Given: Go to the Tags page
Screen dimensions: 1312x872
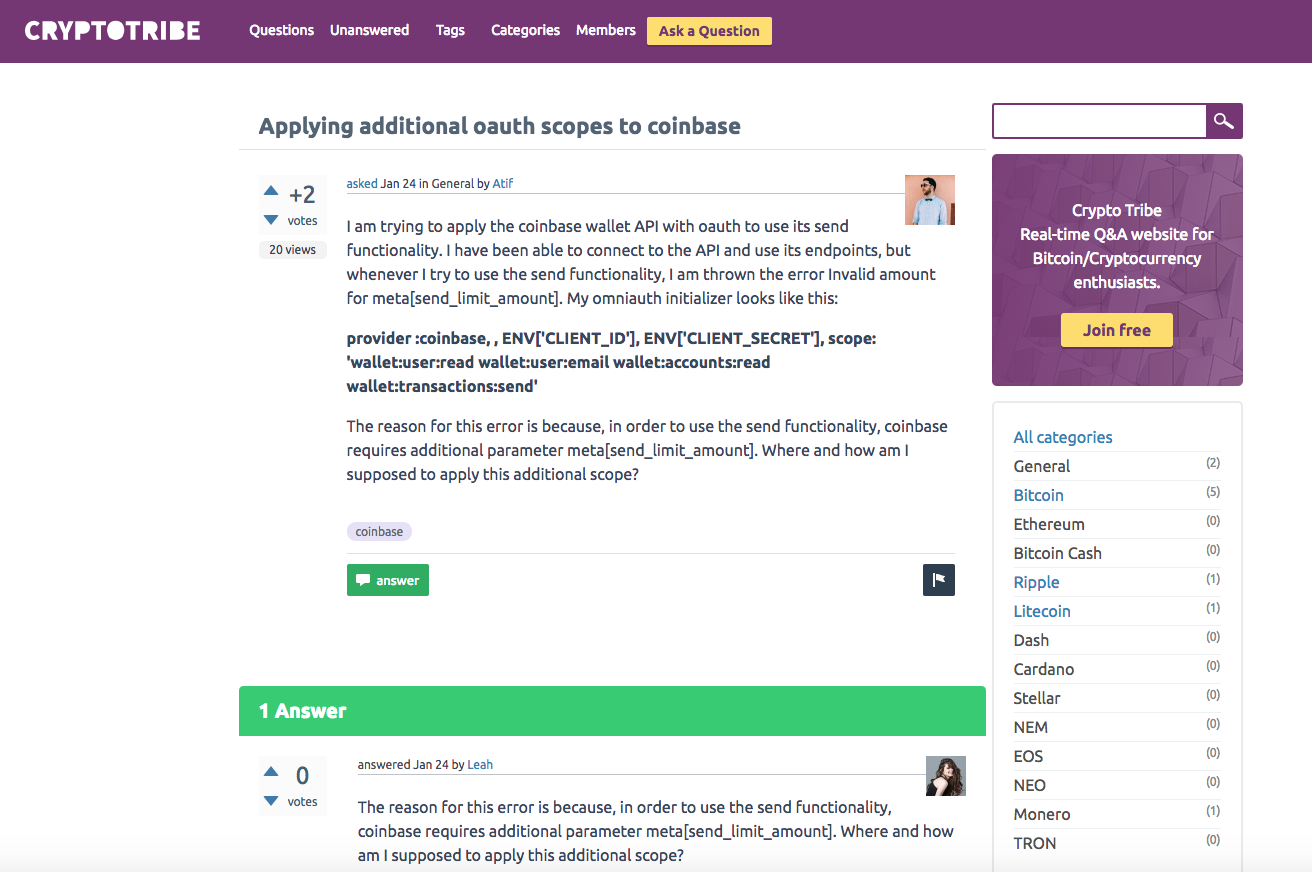Looking at the screenshot, I should [450, 30].
